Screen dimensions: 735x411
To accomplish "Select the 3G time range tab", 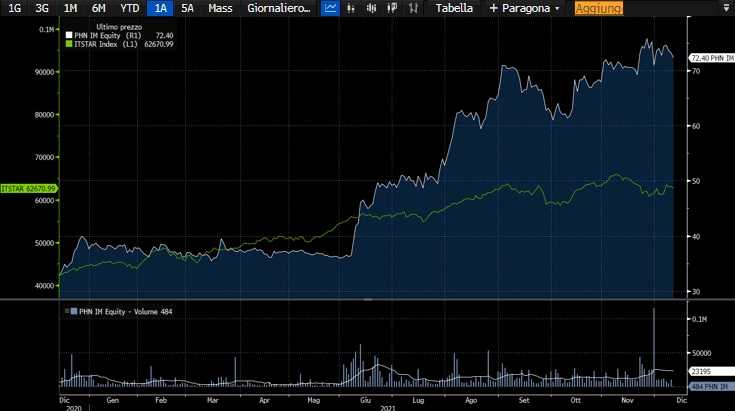I will tap(42, 8).
